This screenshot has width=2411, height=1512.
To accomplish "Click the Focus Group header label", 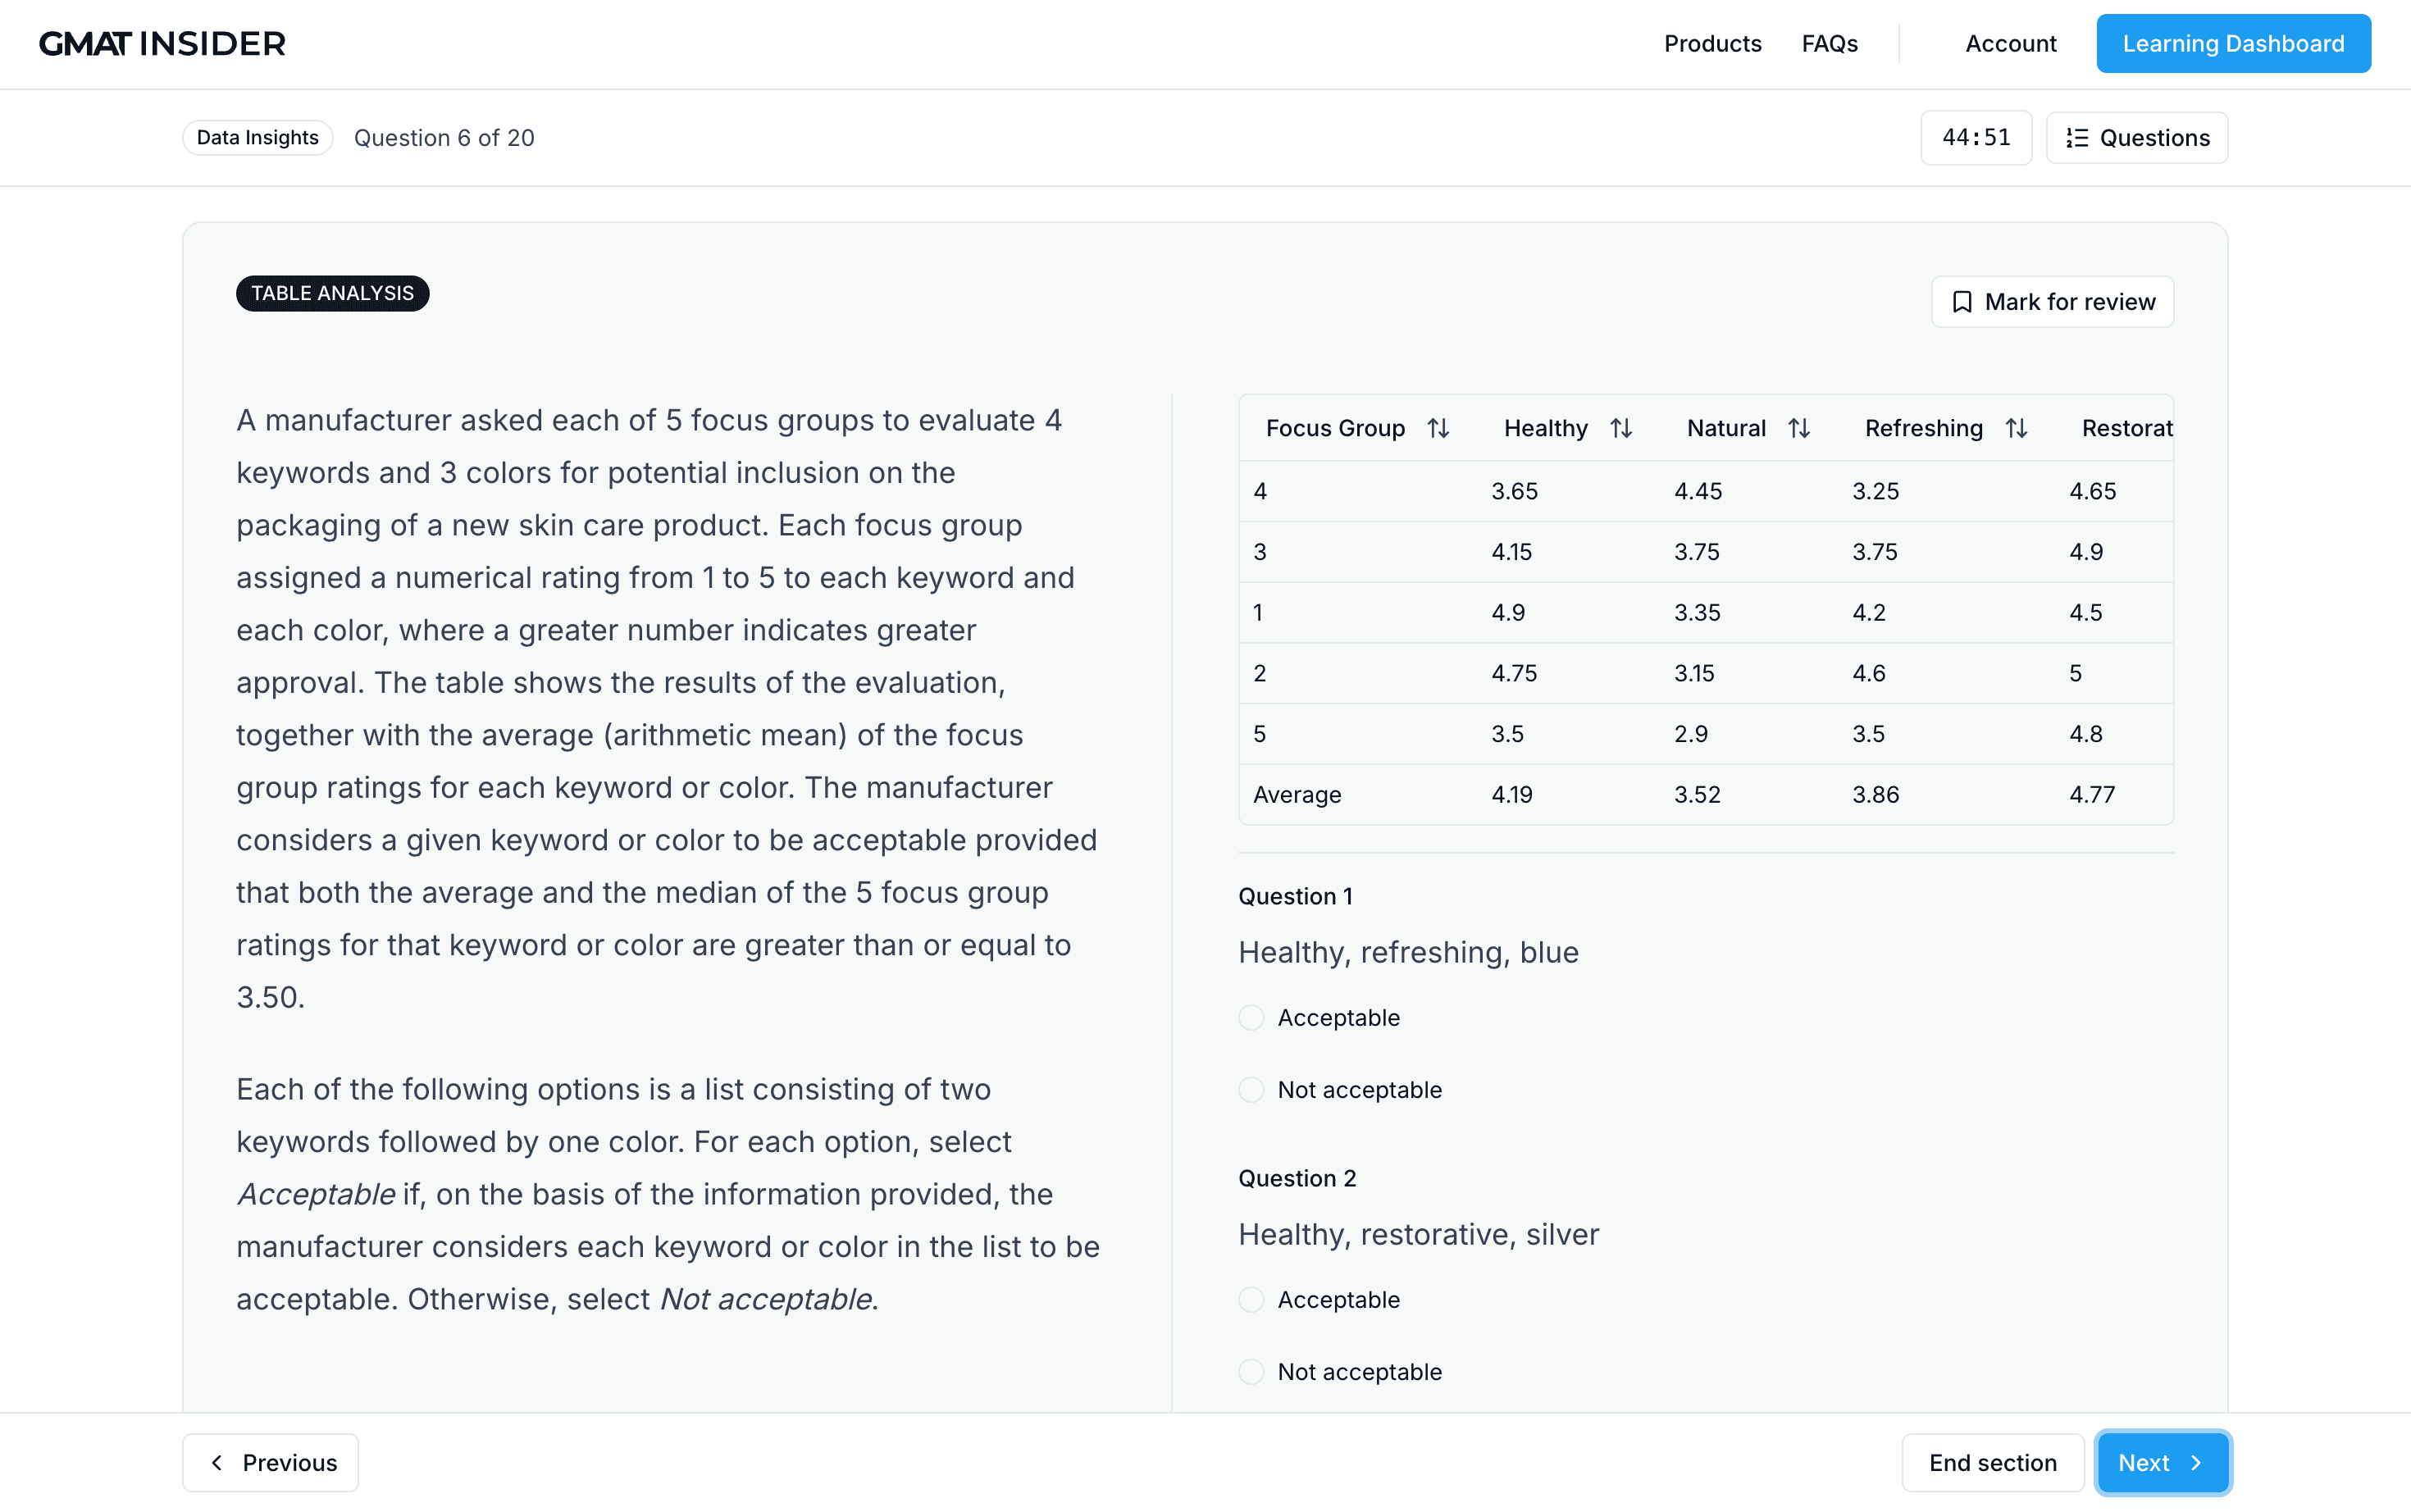I will pos(1335,428).
